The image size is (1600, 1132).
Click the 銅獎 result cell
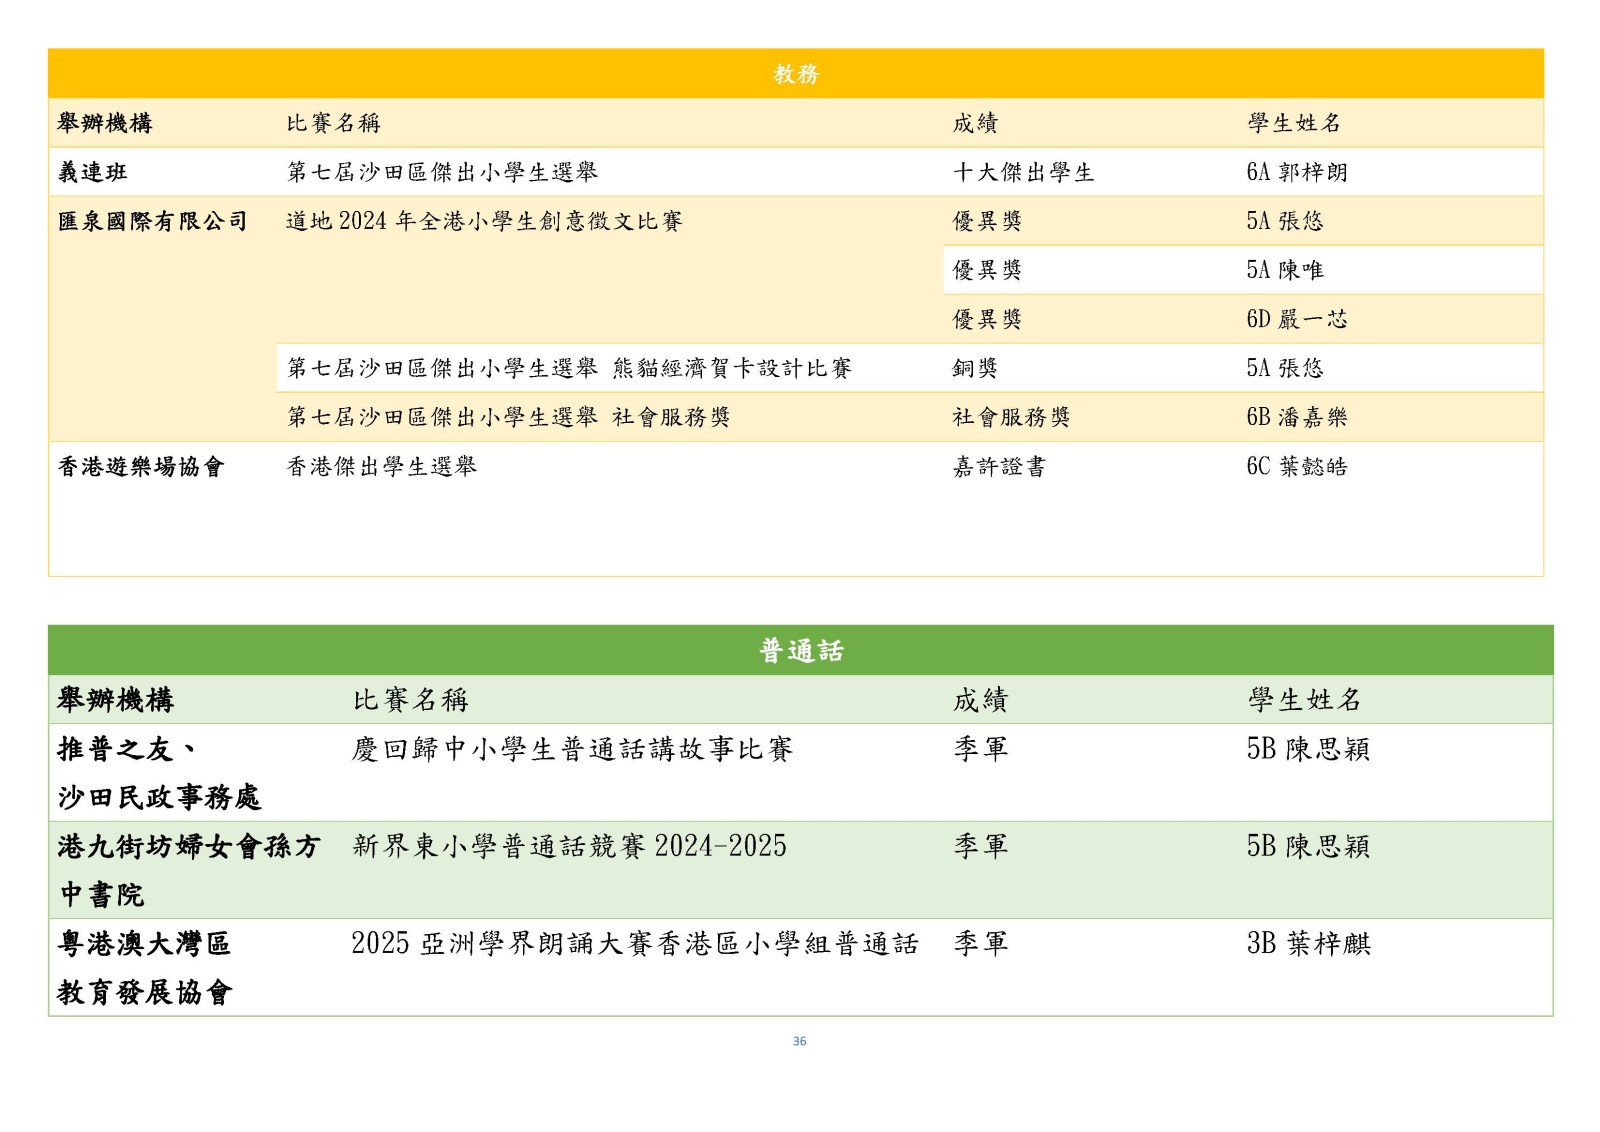click(974, 368)
